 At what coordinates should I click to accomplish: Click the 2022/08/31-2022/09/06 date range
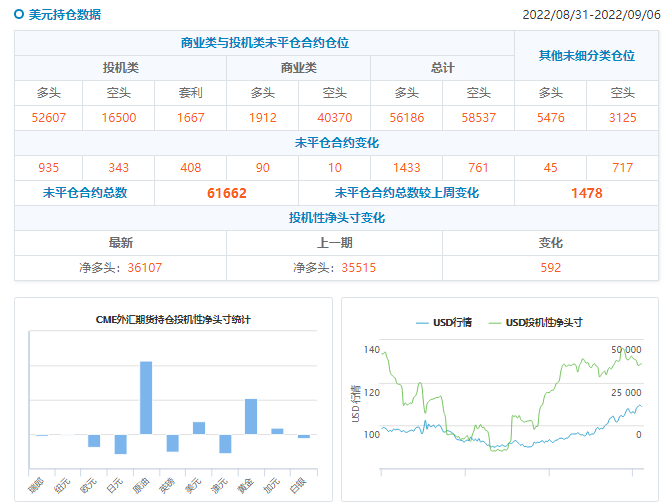(x=591, y=15)
